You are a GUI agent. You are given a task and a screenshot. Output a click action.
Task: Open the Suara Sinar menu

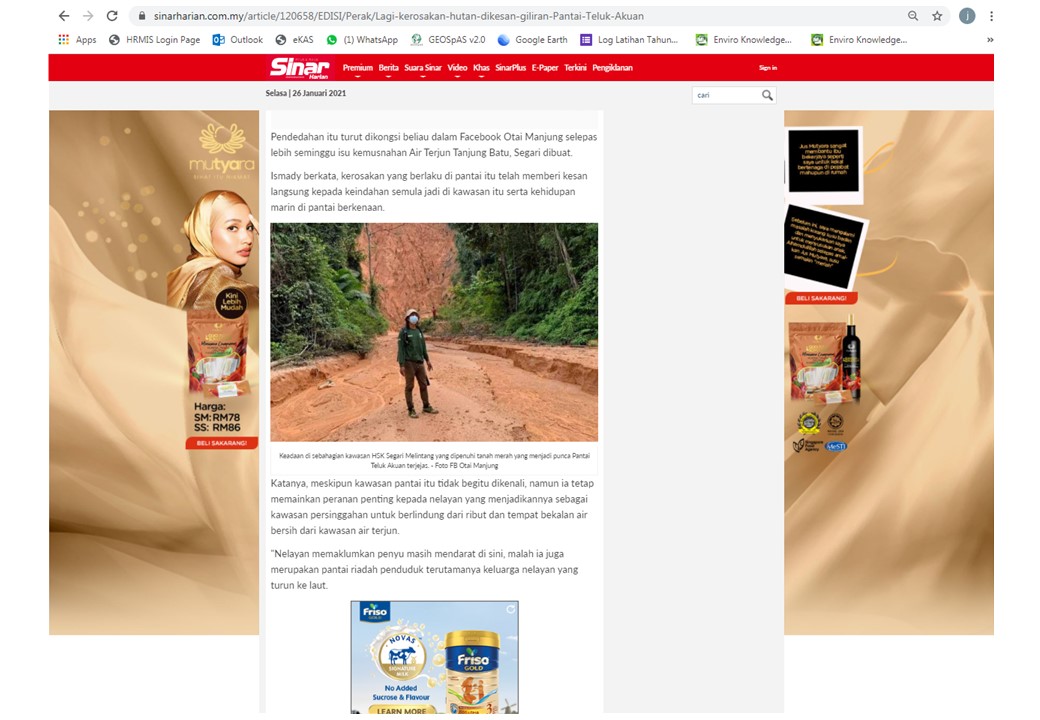(x=422, y=68)
